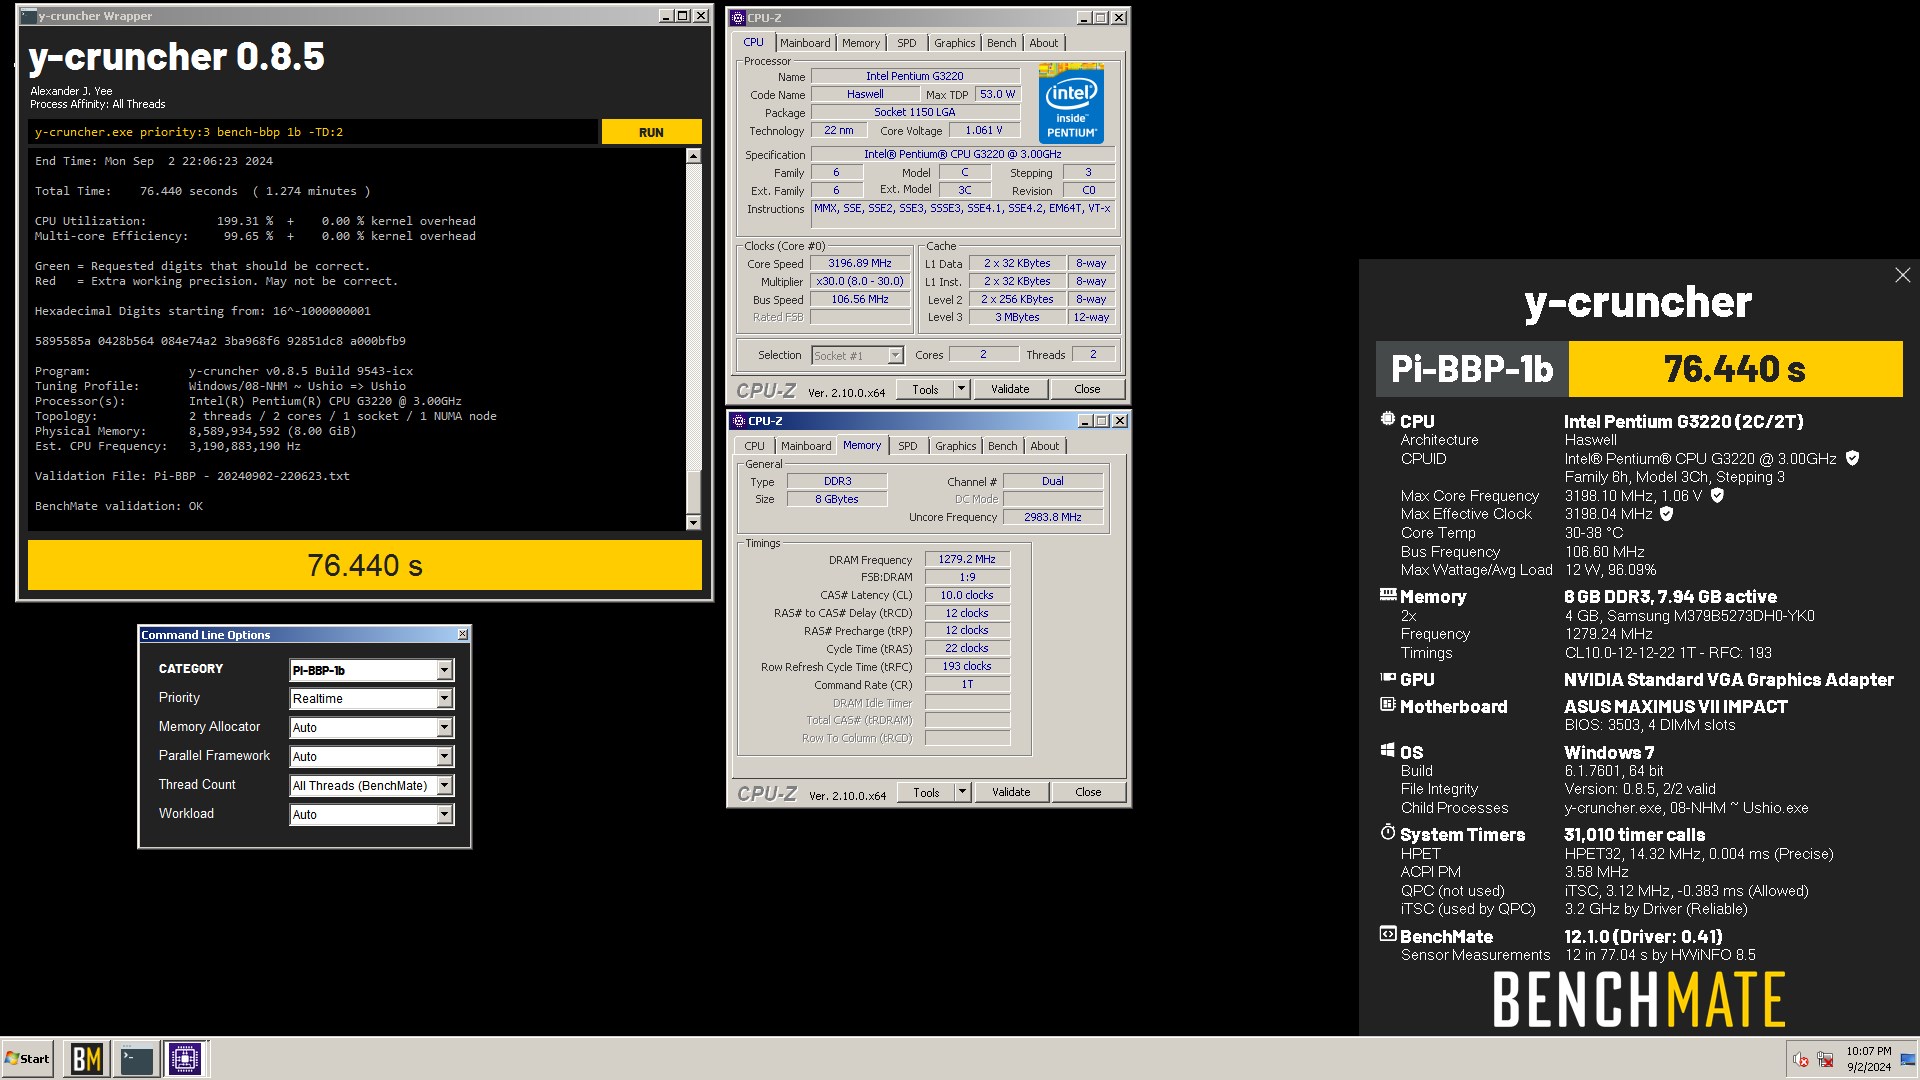Screen dimensions: 1920x1080
Task: Click the Max Effective Clock shield icon
Action: pyautogui.click(x=1666, y=514)
